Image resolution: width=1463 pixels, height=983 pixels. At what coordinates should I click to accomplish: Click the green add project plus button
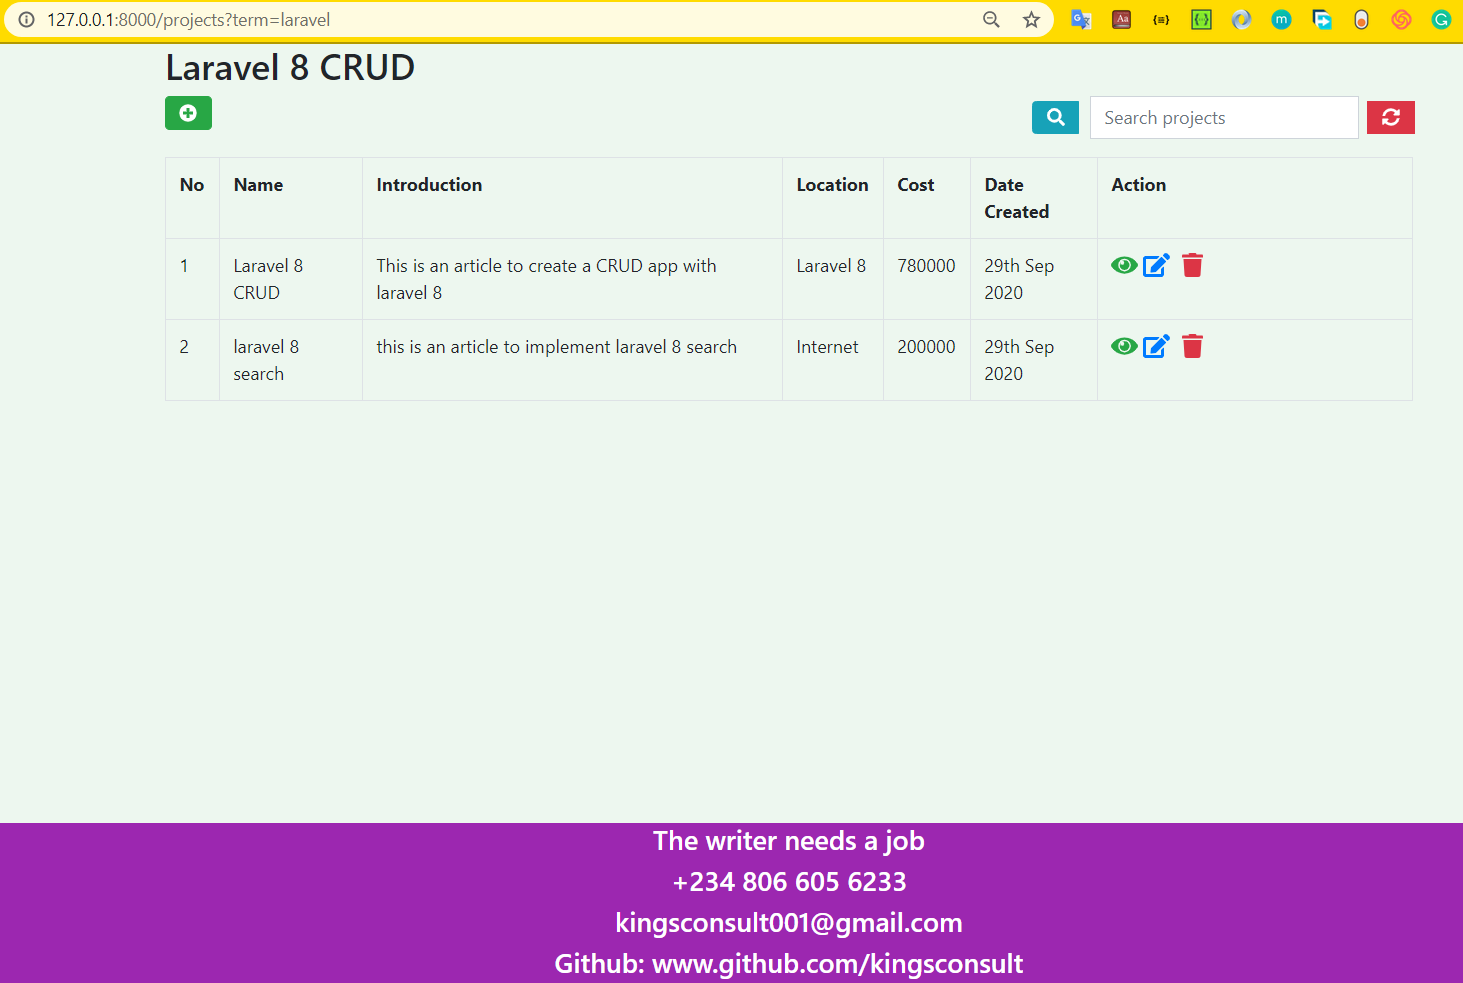188,113
